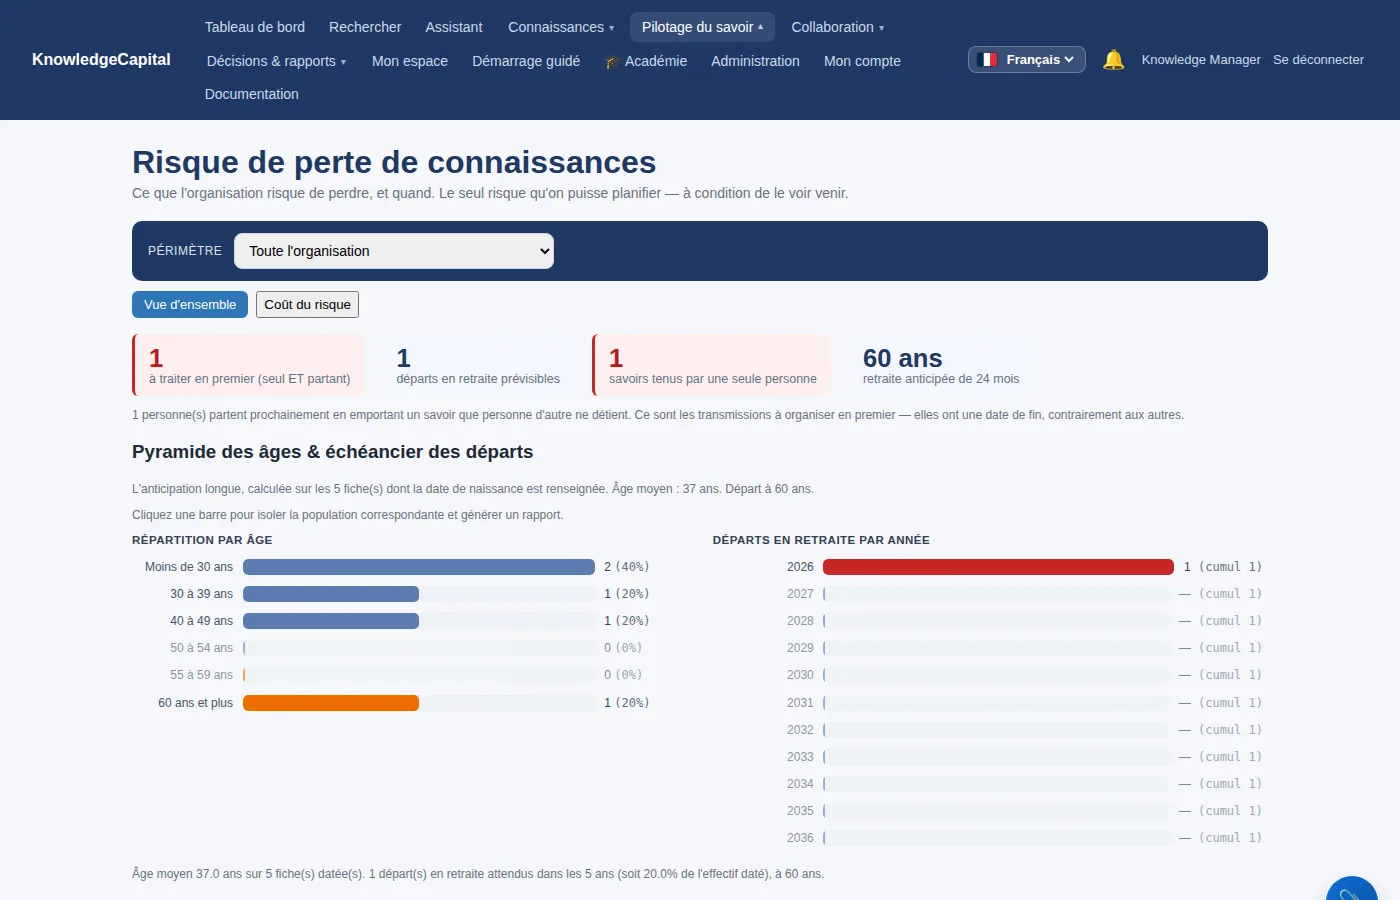Viewport: 1400px width, 900px height.
Task: Click the KnowledgeCapital logo link
Action: pos(101,60)
